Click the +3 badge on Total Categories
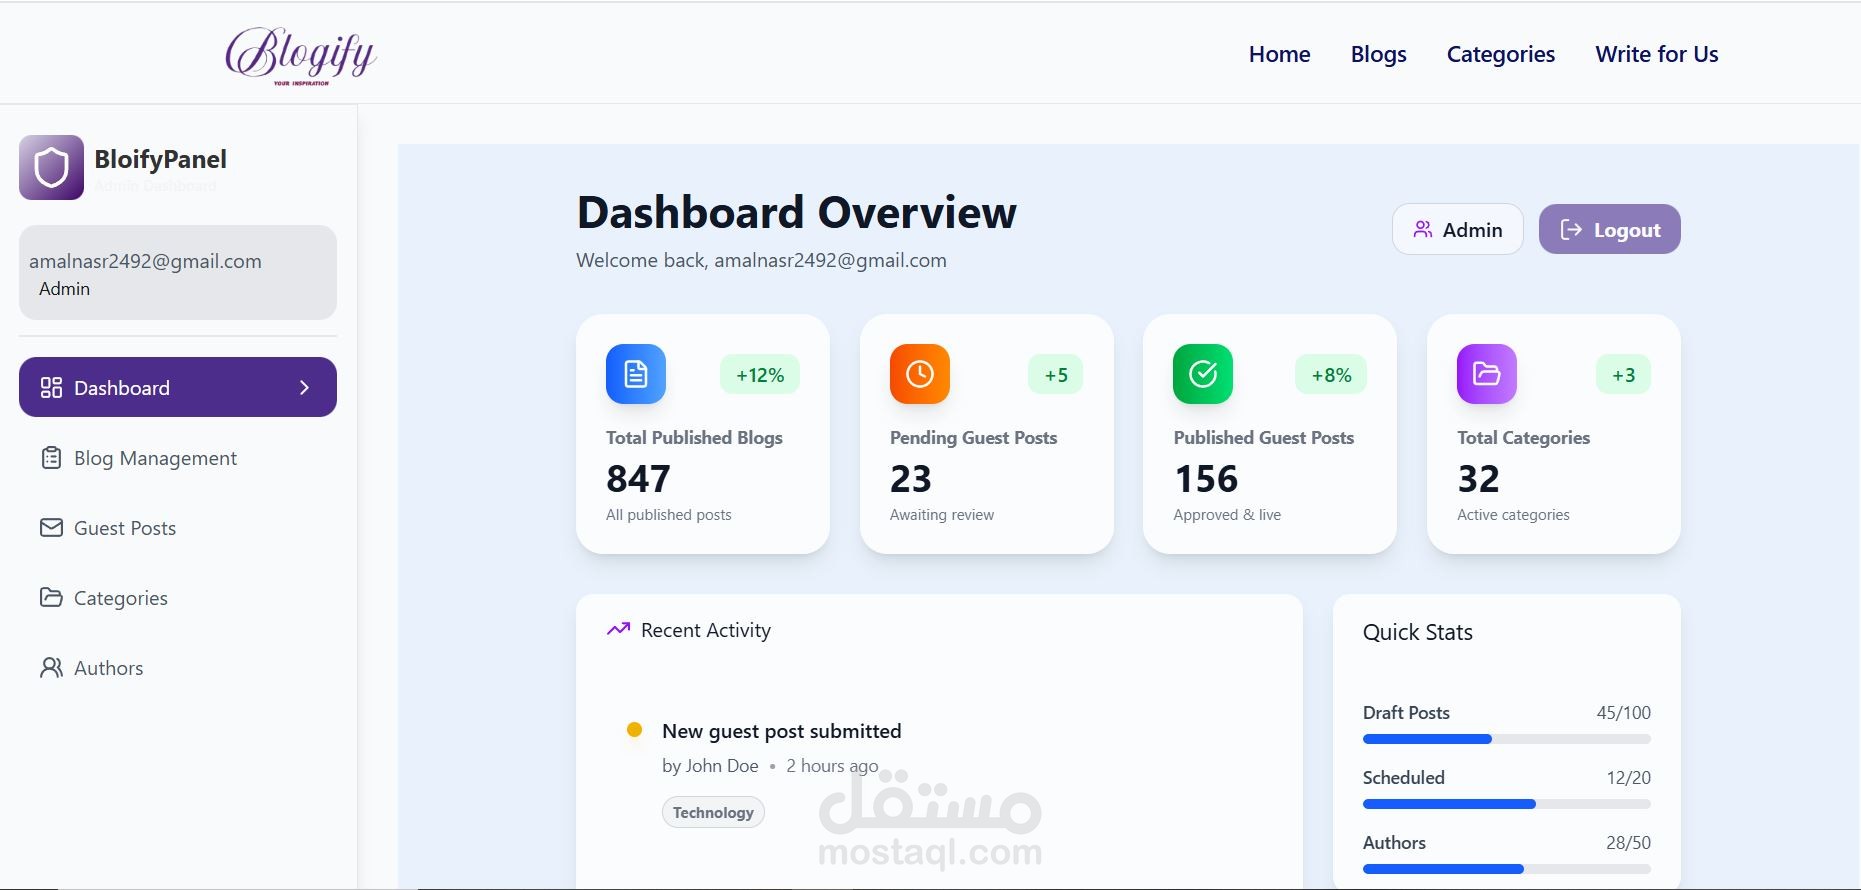Image resolution: width=1861 pixels, height=890 pixels. [x=1624, y=375]
